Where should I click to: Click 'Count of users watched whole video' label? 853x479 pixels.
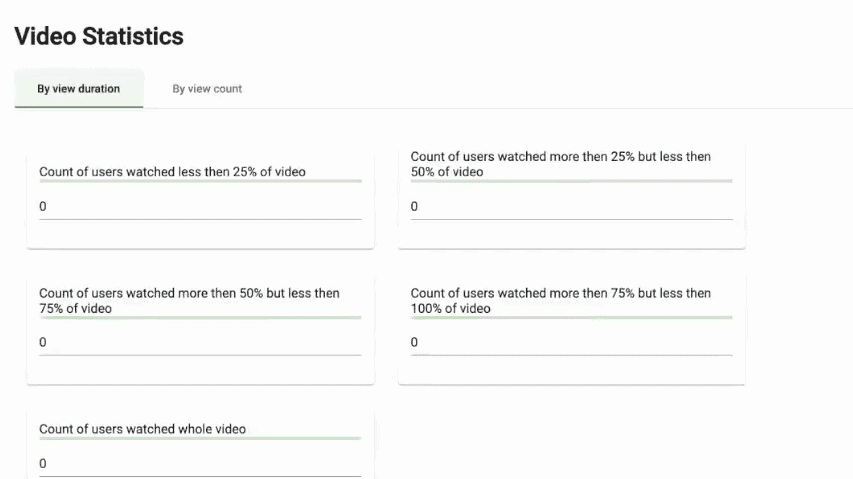(142, 429)
